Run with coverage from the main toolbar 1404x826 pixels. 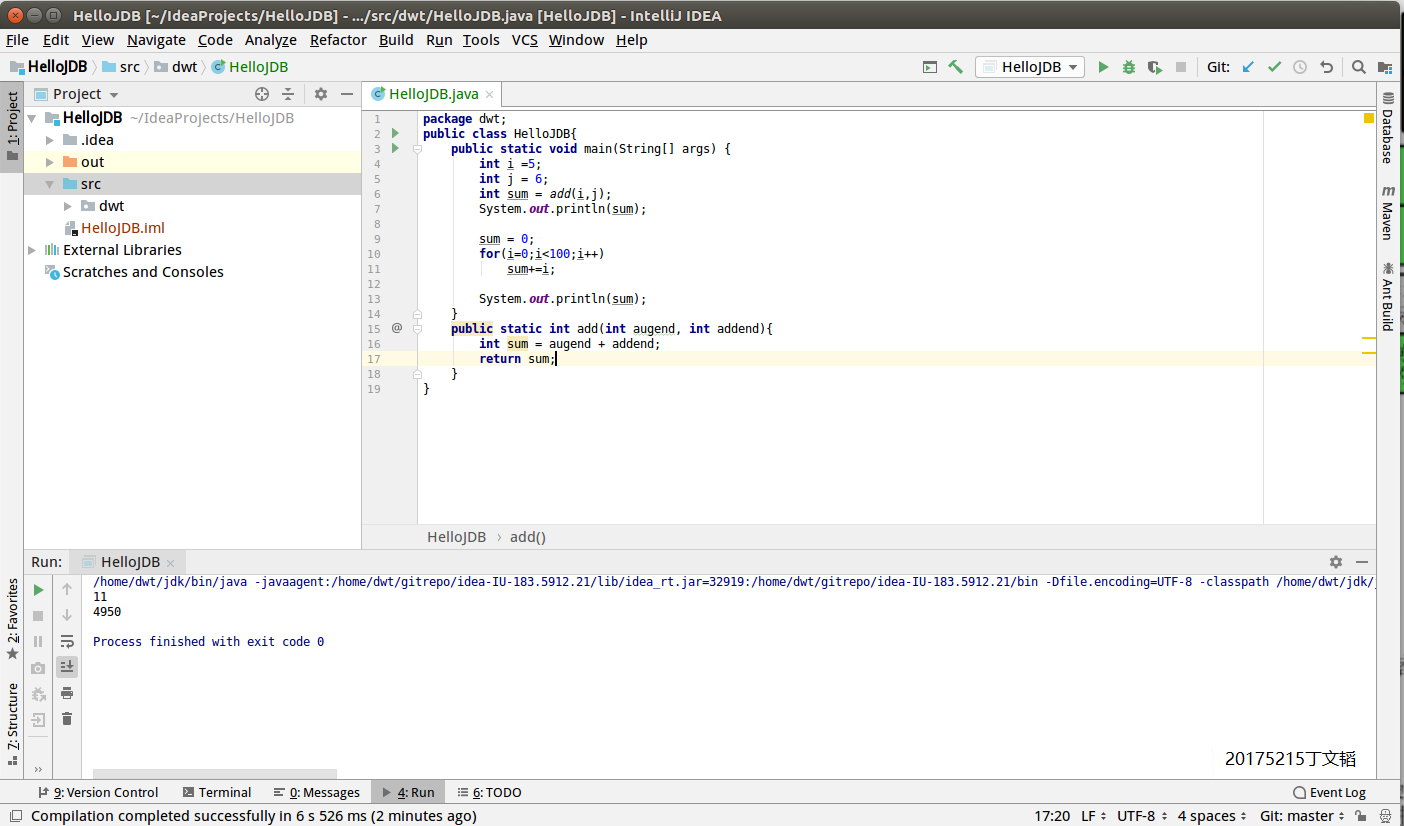(x=1154, y=67)
